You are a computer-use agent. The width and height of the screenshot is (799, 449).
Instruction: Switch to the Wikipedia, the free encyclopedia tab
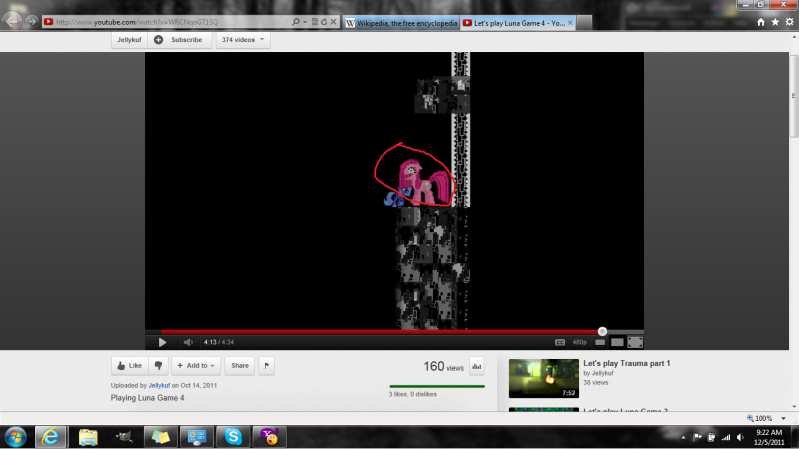click(401, 23)
